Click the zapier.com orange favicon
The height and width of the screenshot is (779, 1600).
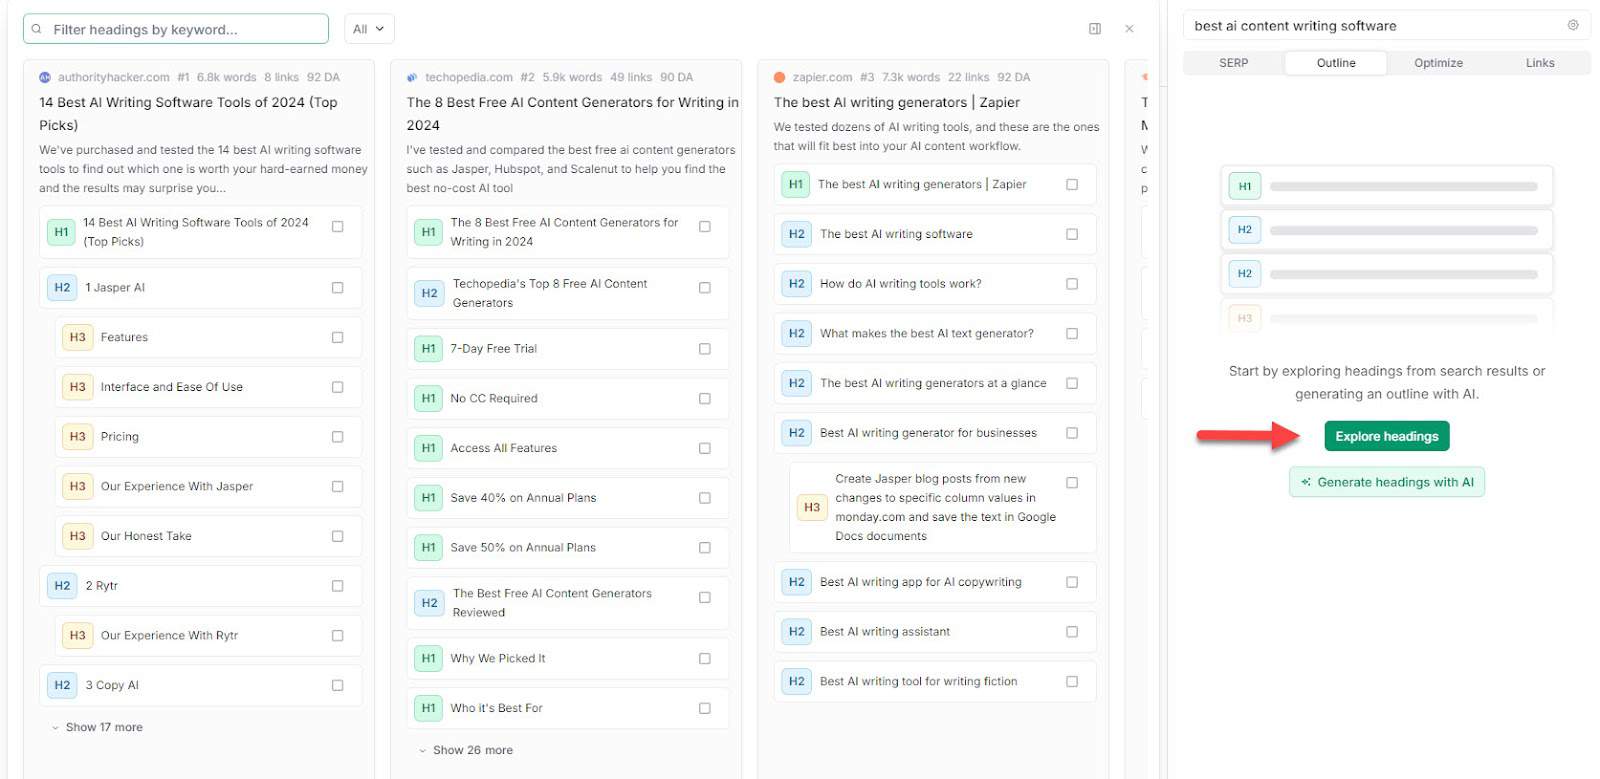(x=780, y=77)
